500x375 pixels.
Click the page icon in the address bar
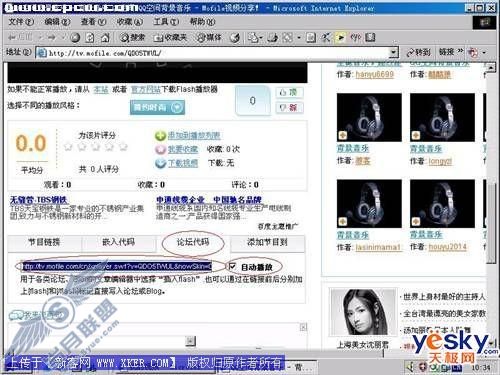[x=42, y=53]
